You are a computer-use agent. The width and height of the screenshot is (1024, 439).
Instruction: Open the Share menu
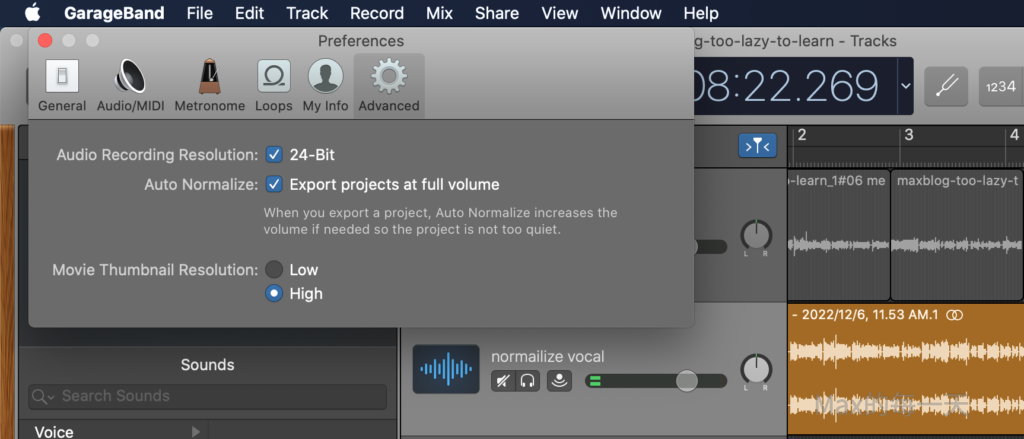(x=497, y=14)
